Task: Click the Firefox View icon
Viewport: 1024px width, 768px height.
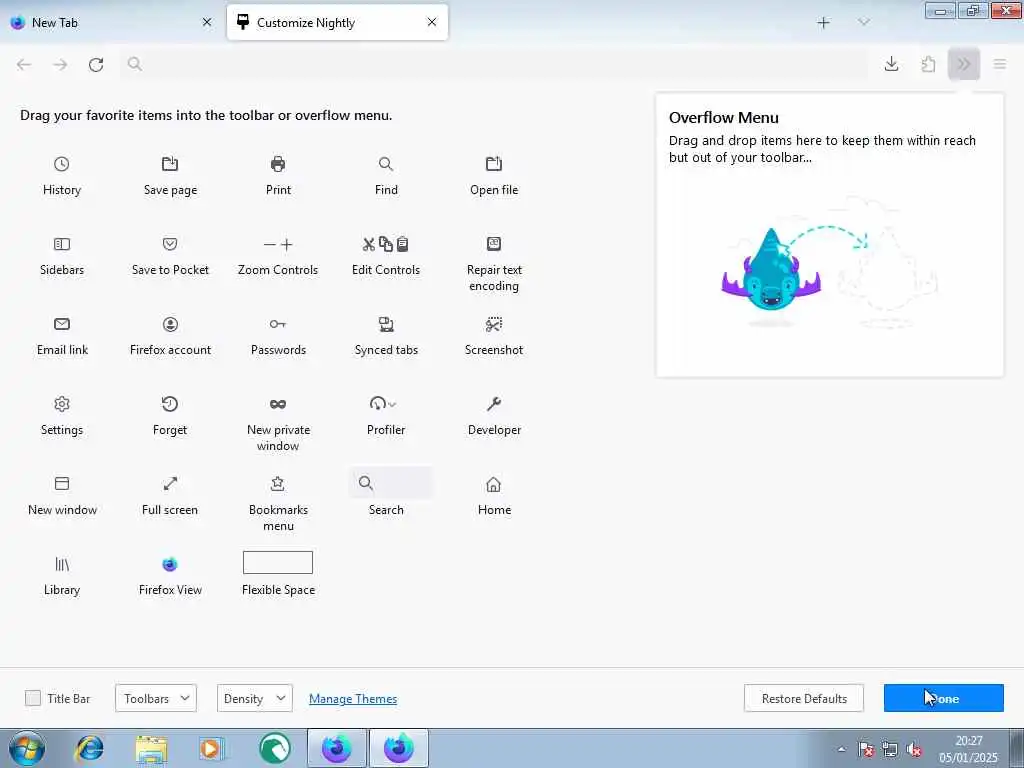Action: (x=170, y=564)
